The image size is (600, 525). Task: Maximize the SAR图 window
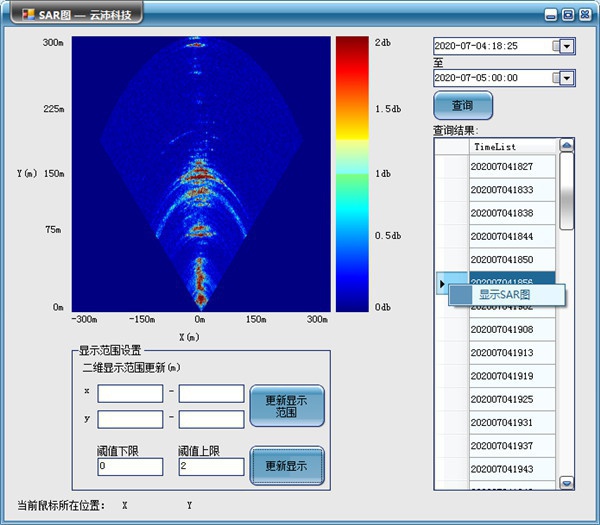click(x=567, y=14)
